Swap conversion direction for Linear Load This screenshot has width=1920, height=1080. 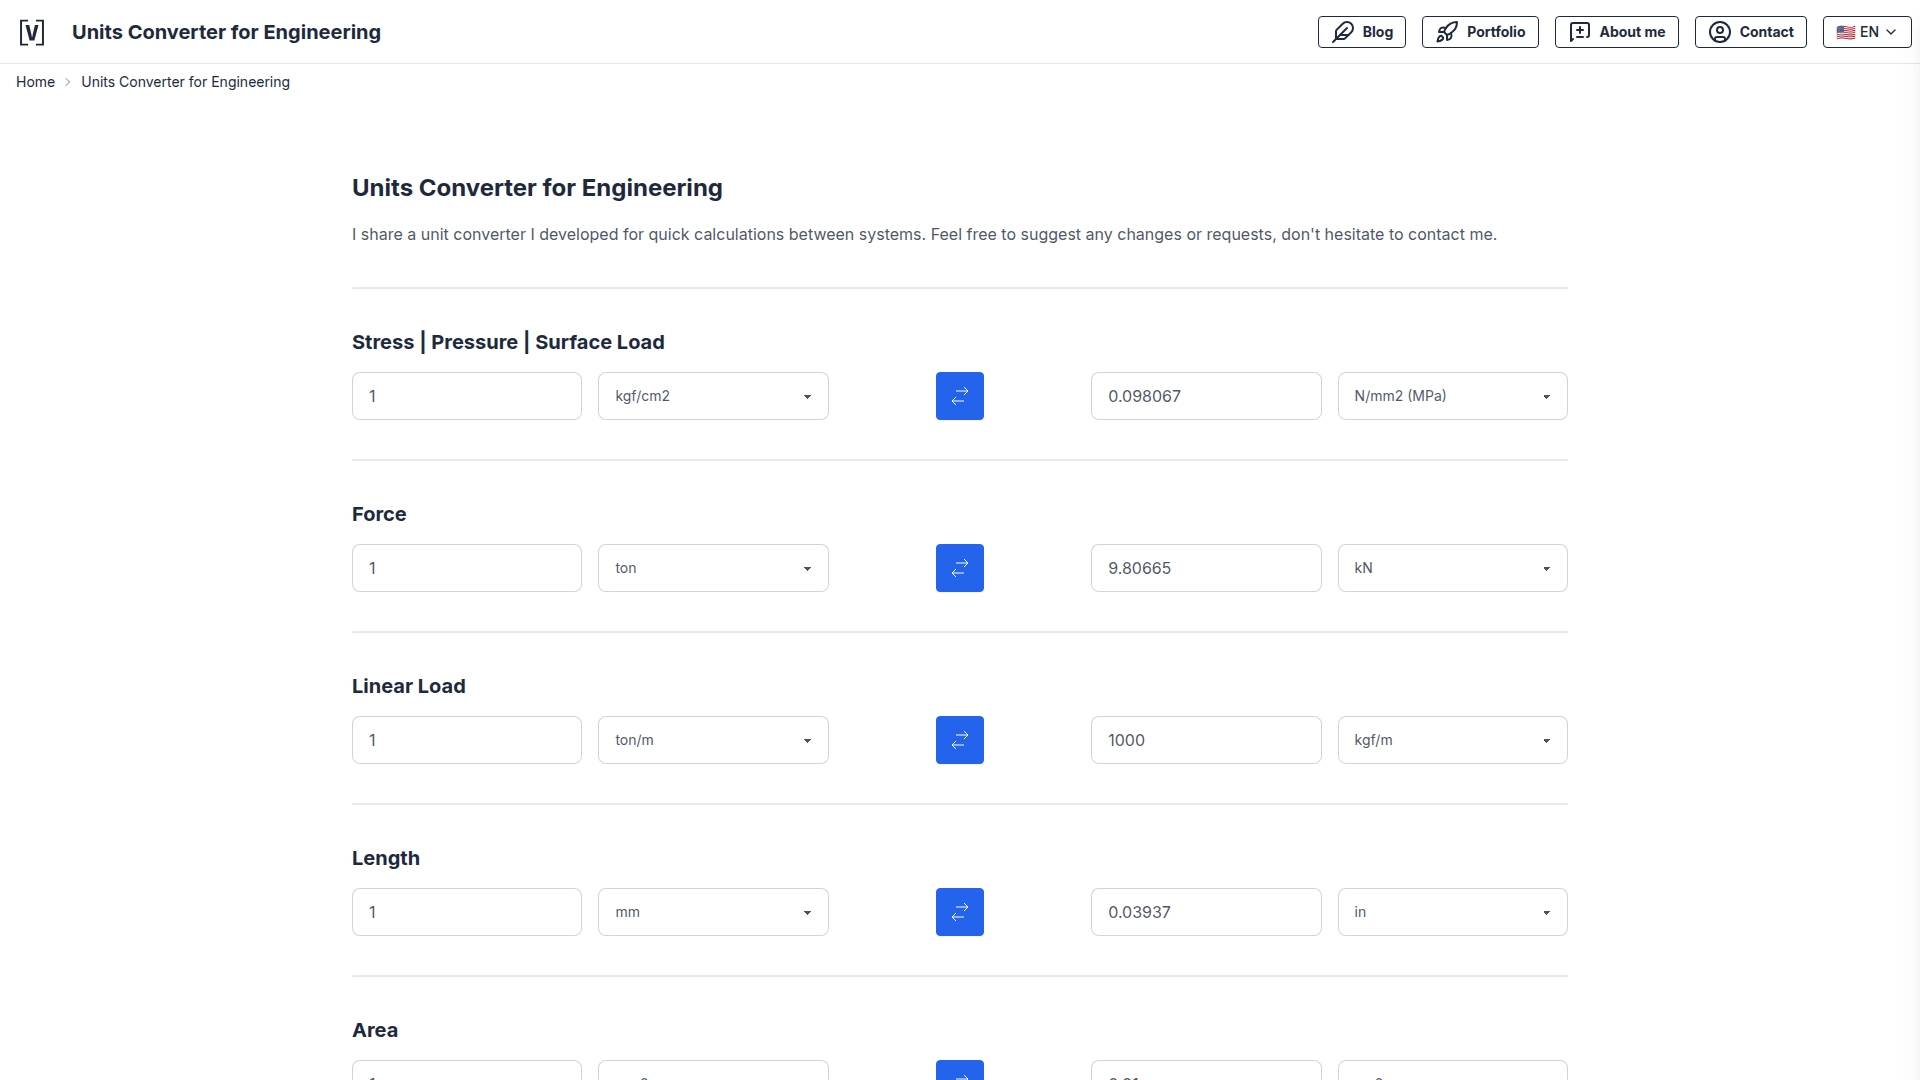tap(959, 739)
